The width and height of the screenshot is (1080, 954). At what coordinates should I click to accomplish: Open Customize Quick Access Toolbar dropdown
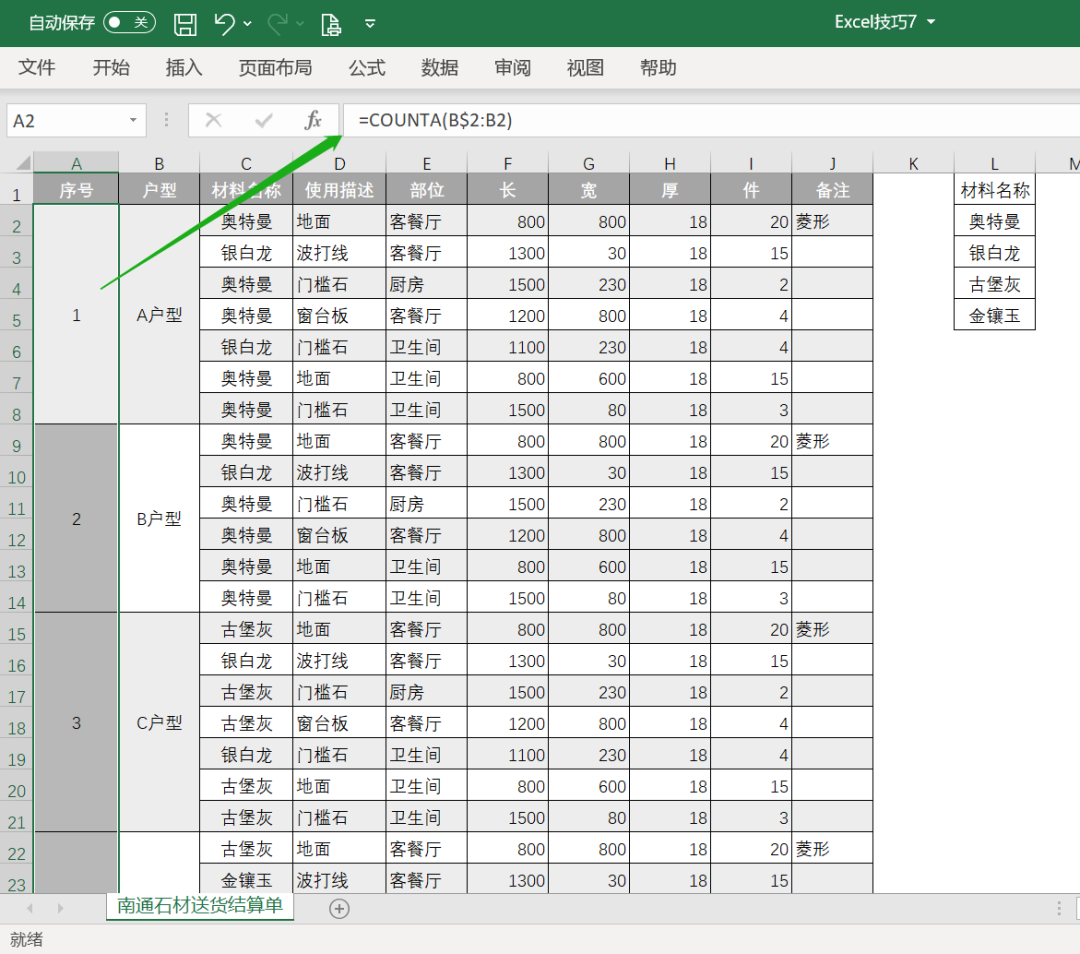pyautogui.click(x=370, y=23)
